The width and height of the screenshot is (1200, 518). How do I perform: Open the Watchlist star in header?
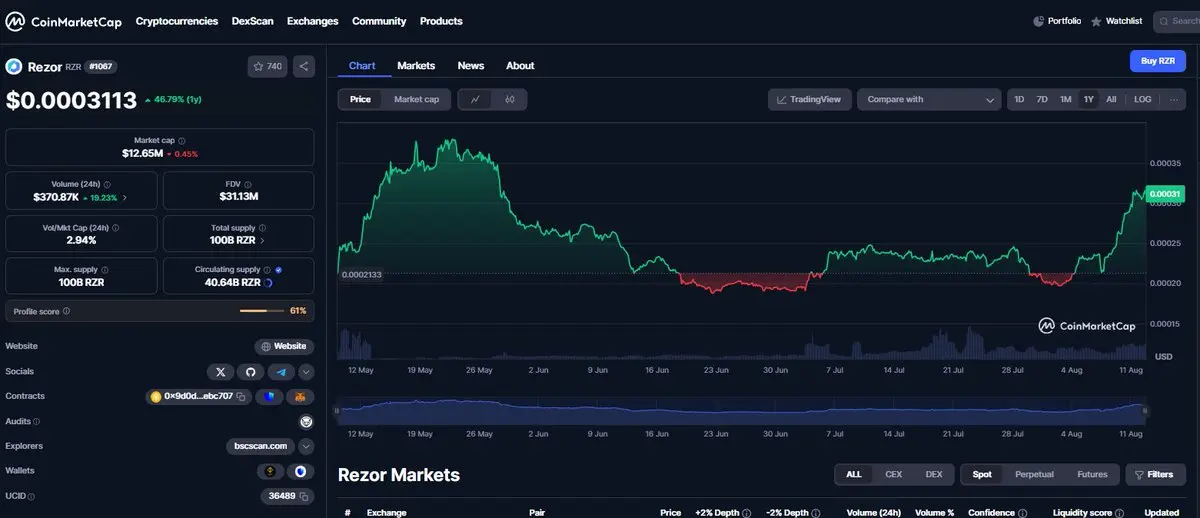1096,21
